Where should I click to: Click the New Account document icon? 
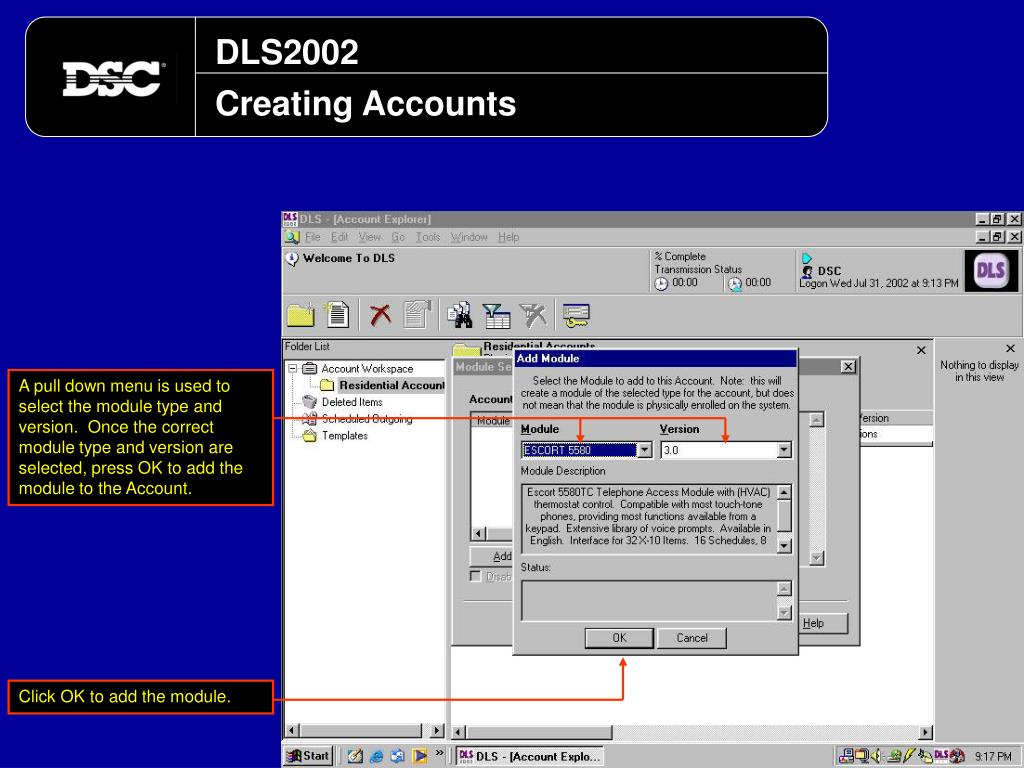pyautogui.click(x=338, y=314)
